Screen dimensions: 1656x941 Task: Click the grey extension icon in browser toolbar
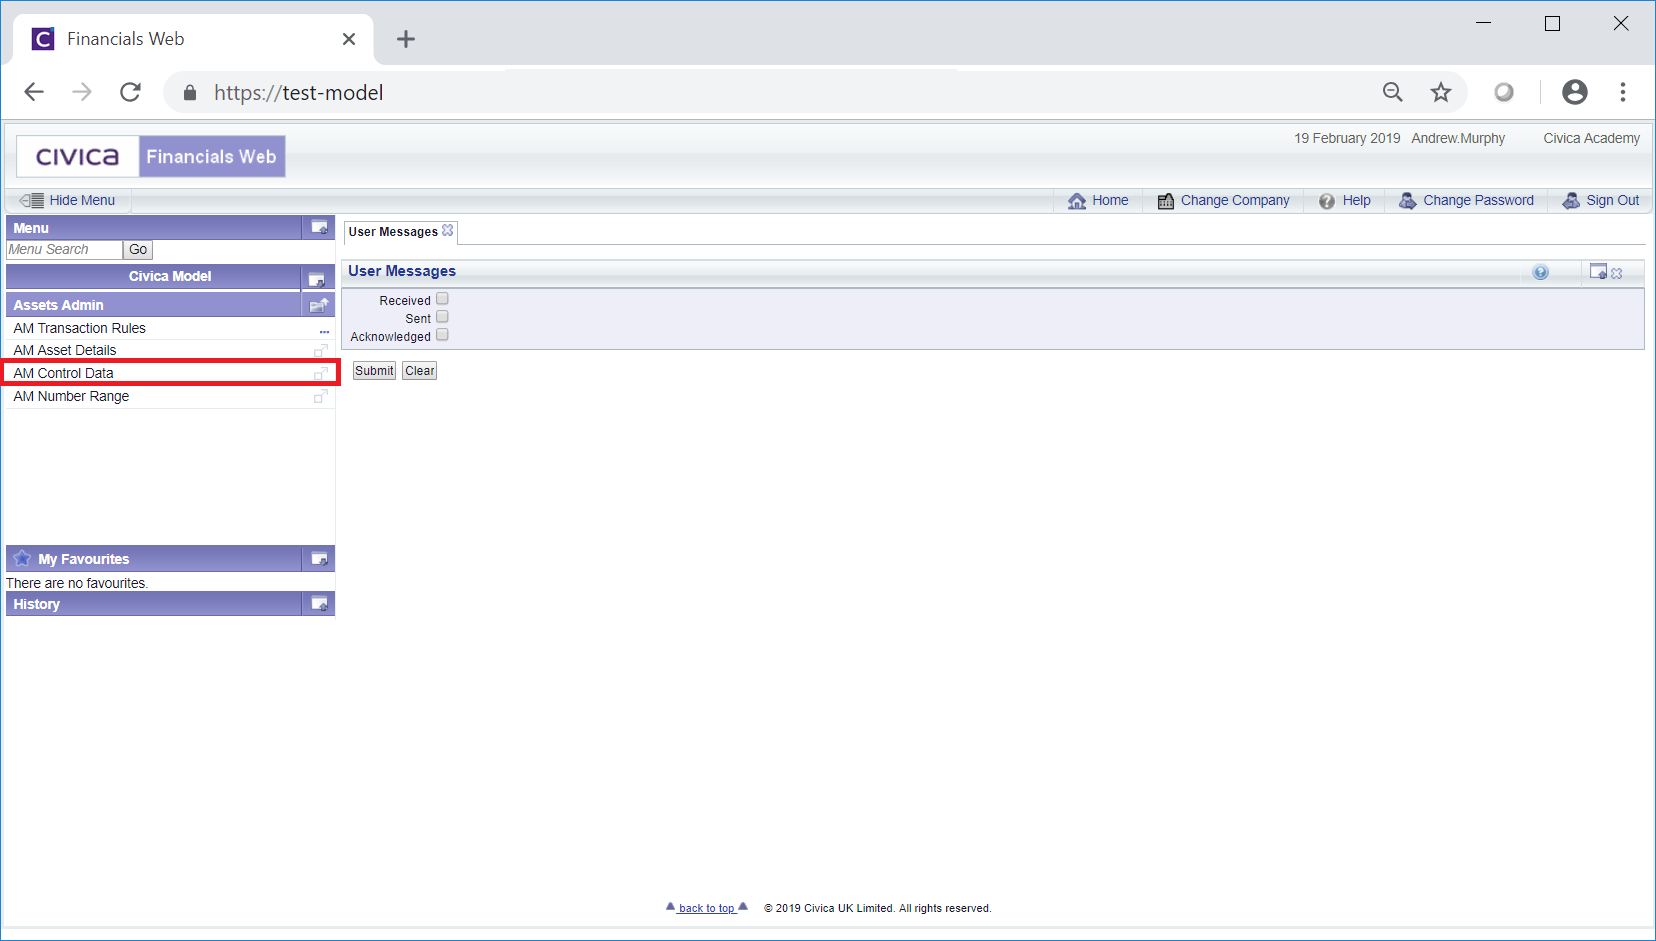[x=1504, y=92]
